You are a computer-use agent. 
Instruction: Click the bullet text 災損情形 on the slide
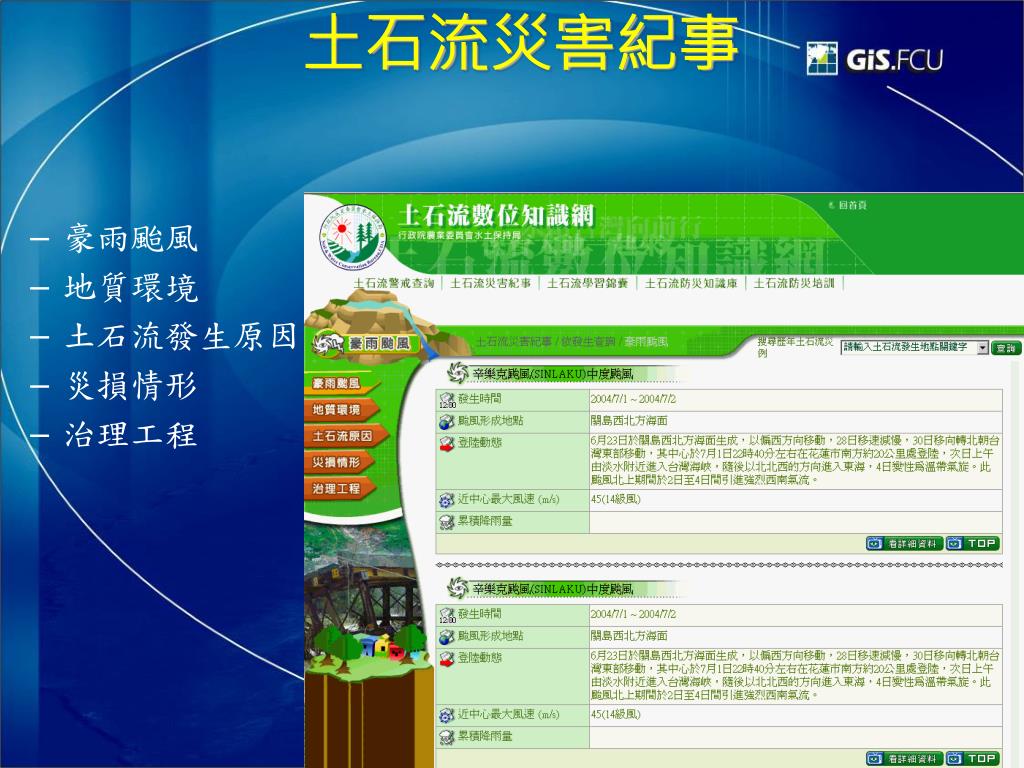tap(131, 385)
